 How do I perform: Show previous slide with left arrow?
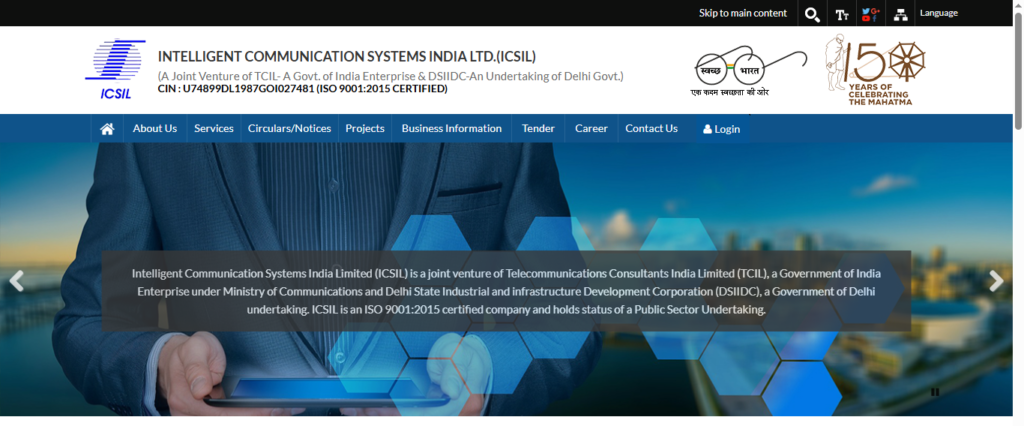pyautogui.click(x=16, y=281)
